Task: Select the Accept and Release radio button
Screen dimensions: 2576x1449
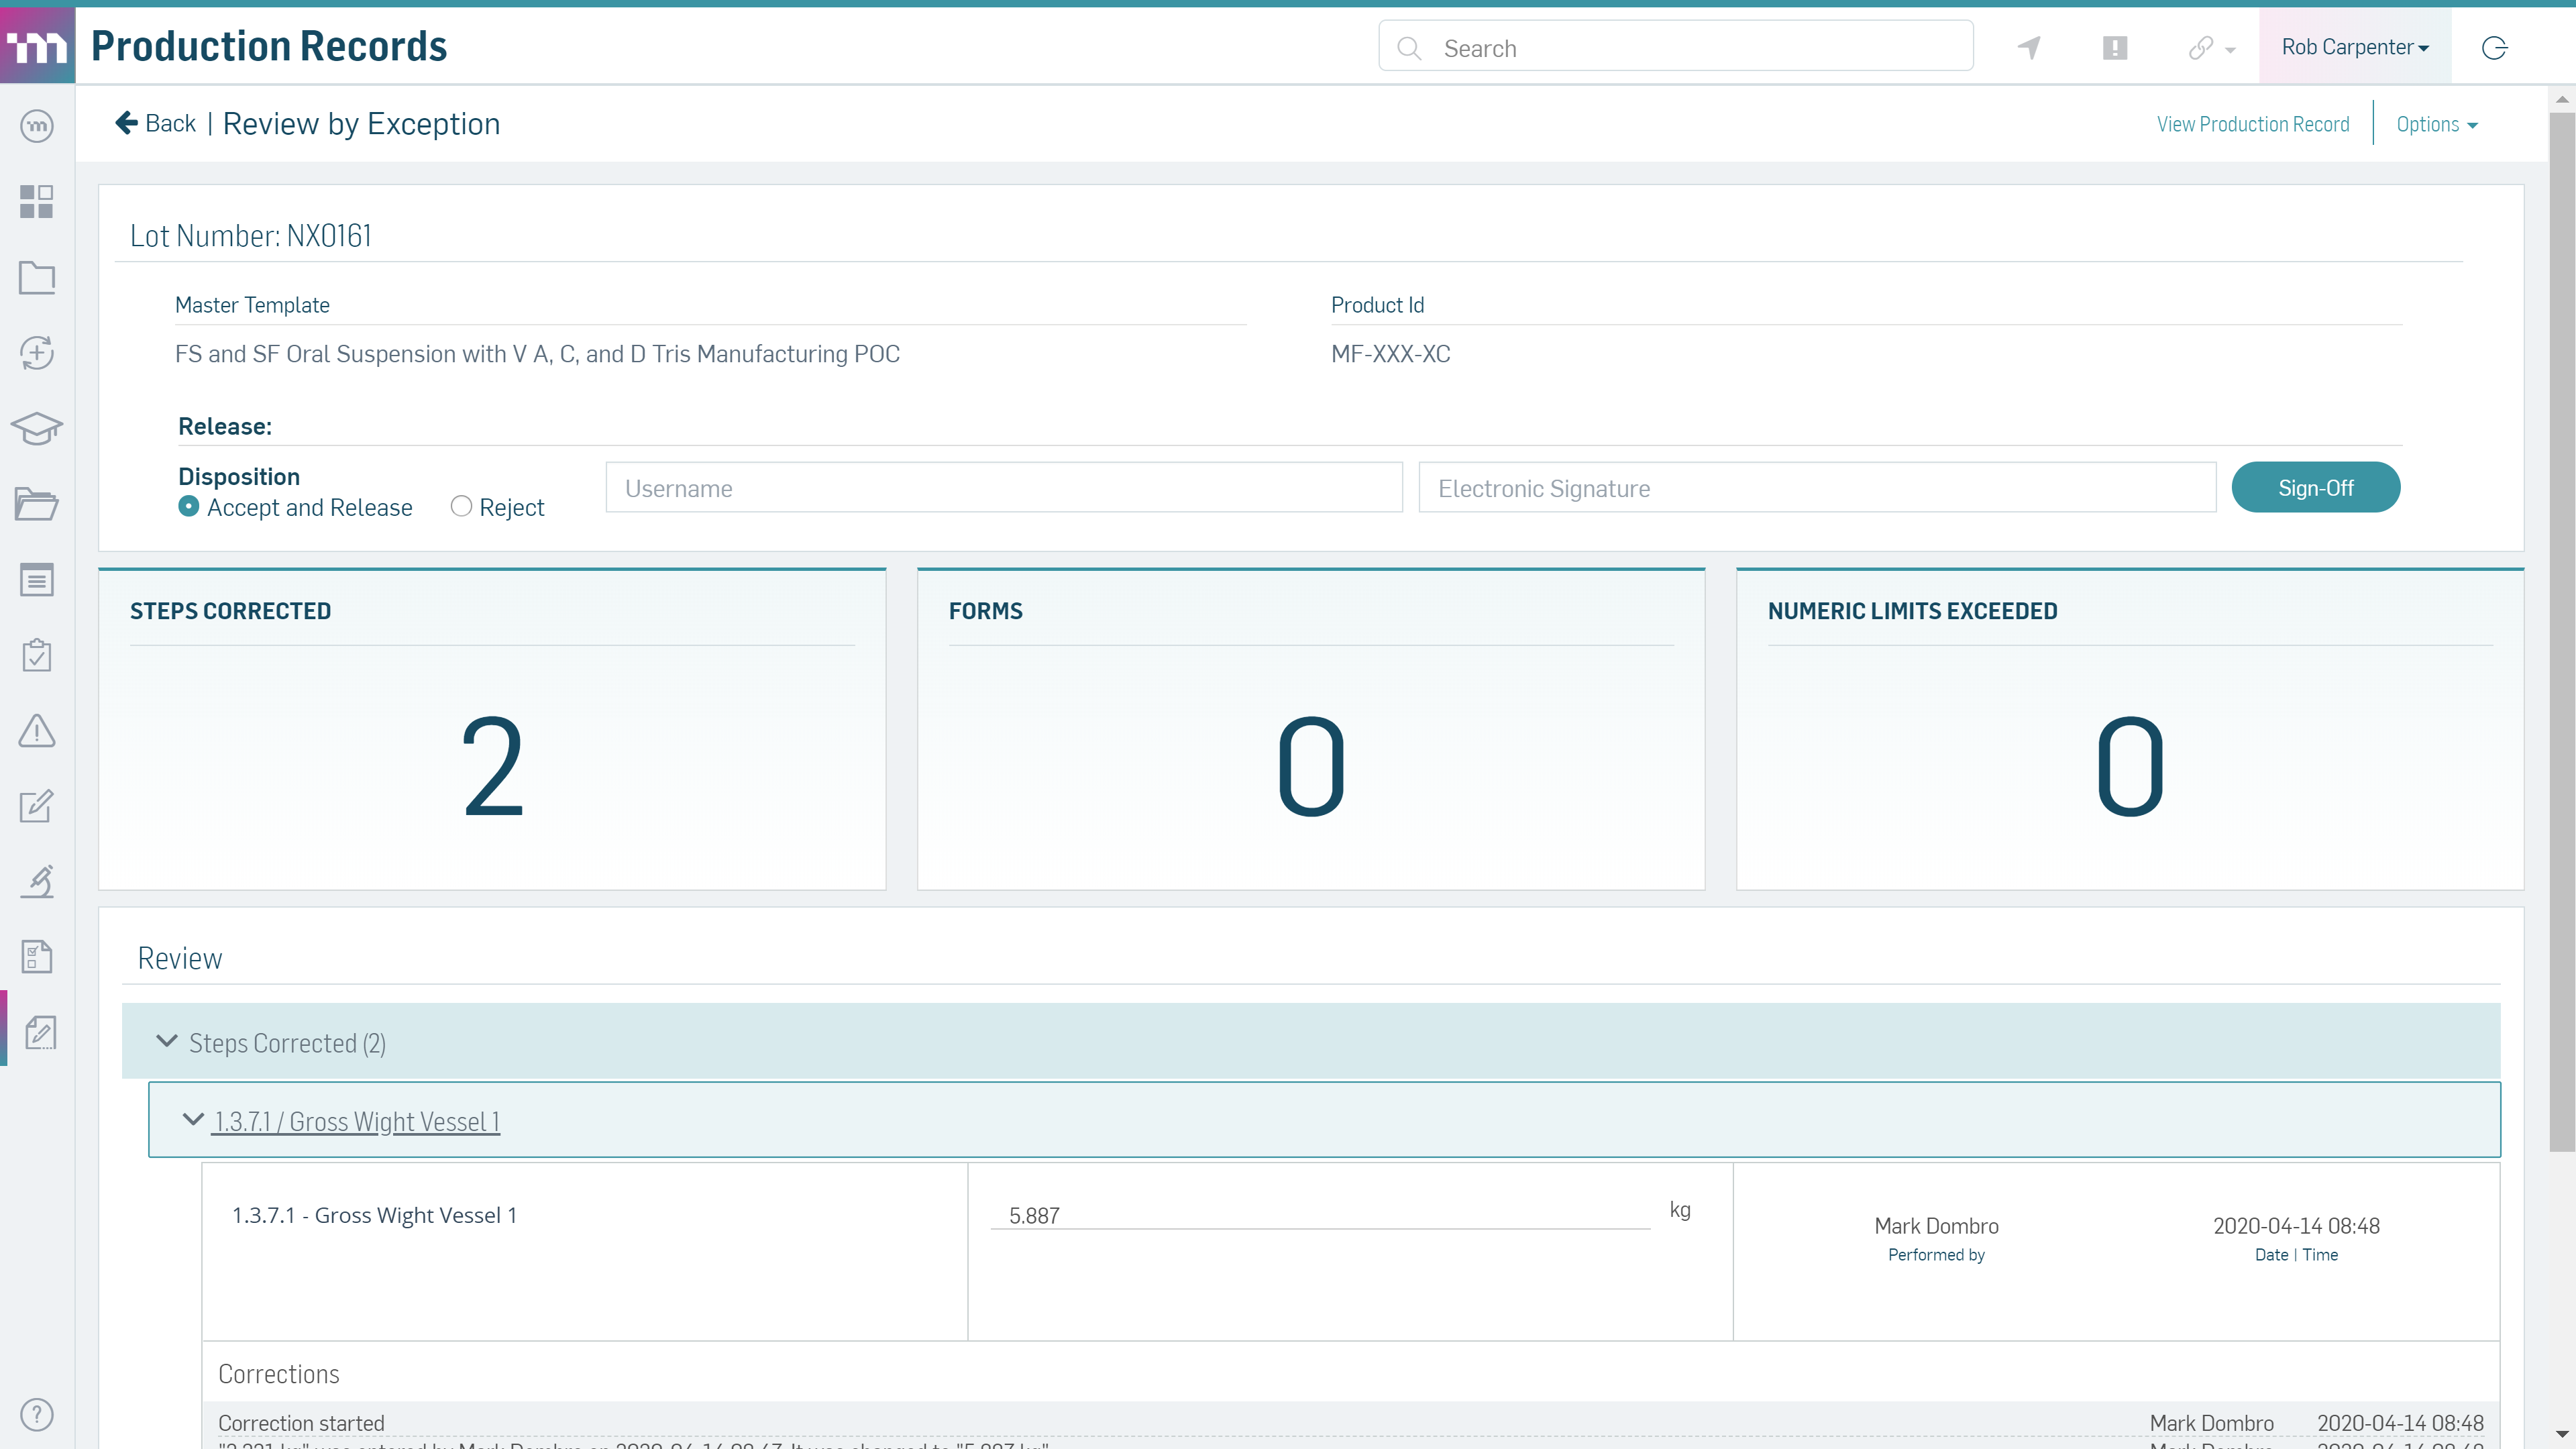Action: (188, 507)
